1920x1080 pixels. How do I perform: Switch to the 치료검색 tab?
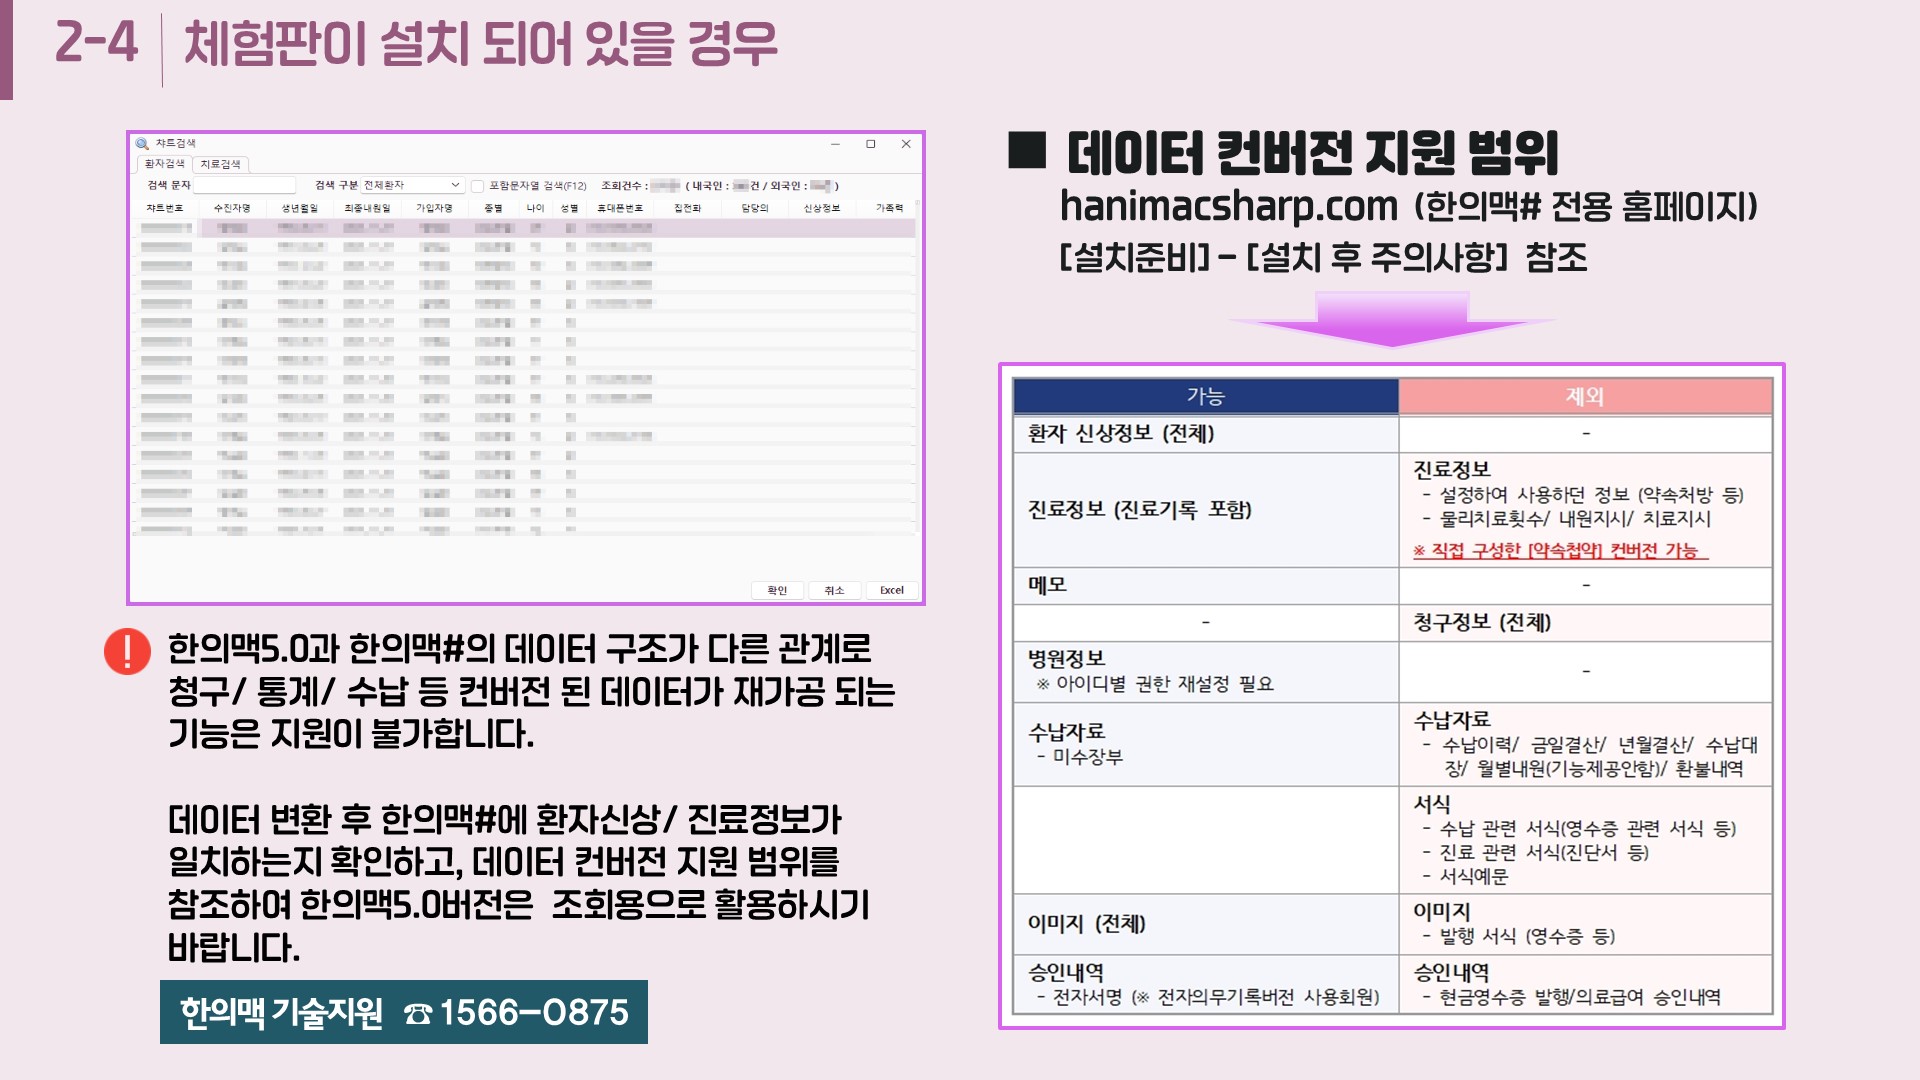220,164
